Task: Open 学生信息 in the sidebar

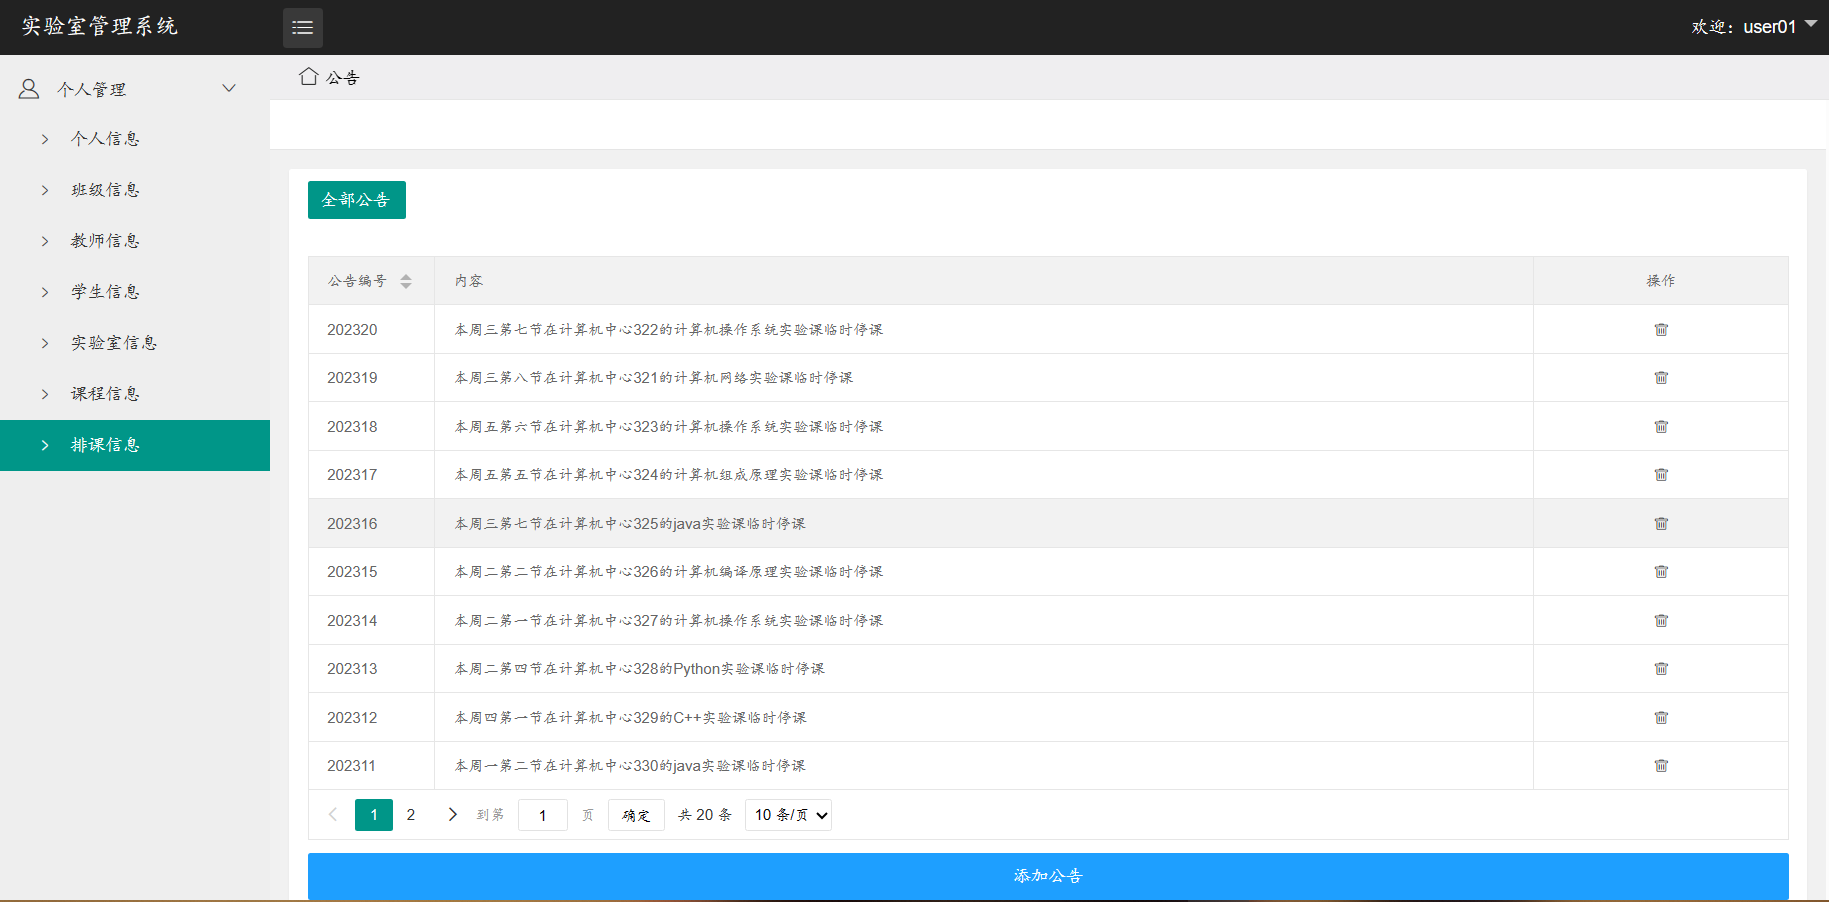Action: pyautogui.click(x=135, y=292)
